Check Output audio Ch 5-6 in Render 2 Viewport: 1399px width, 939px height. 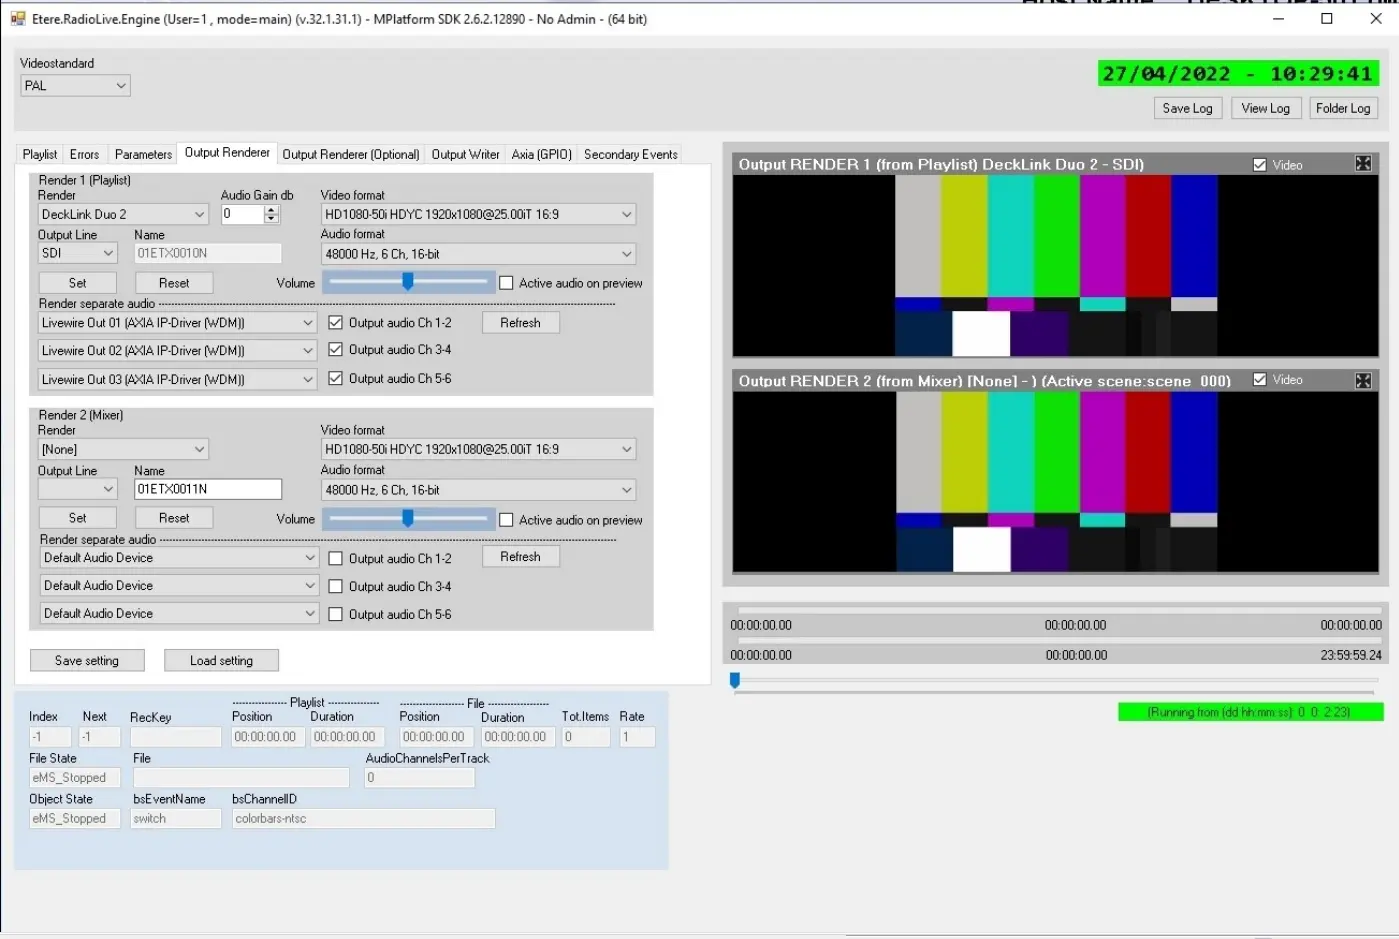(336, 615)
